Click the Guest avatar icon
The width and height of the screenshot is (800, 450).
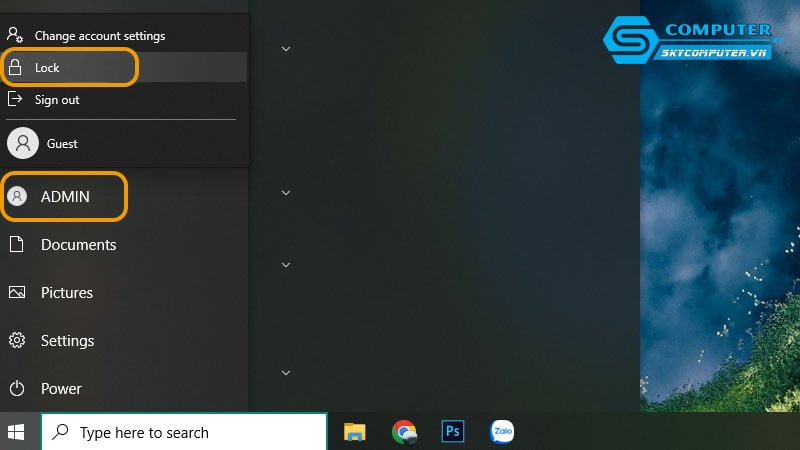(x=23, y=143)
